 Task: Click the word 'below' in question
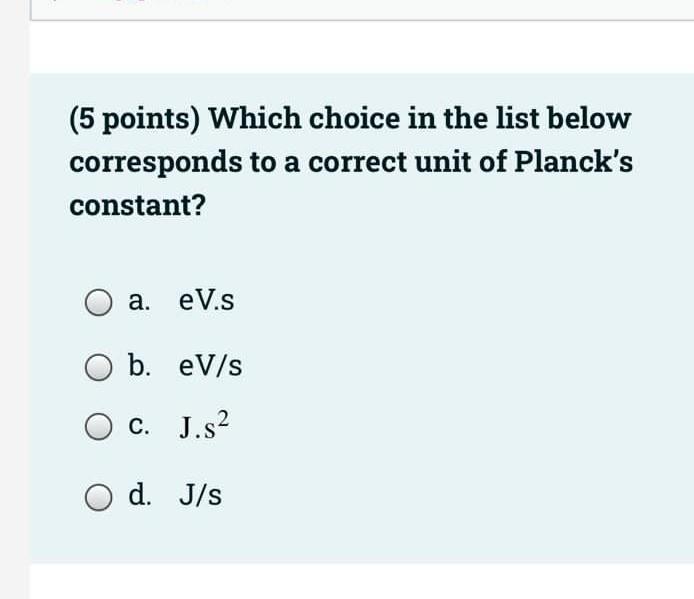pos(589,118)
